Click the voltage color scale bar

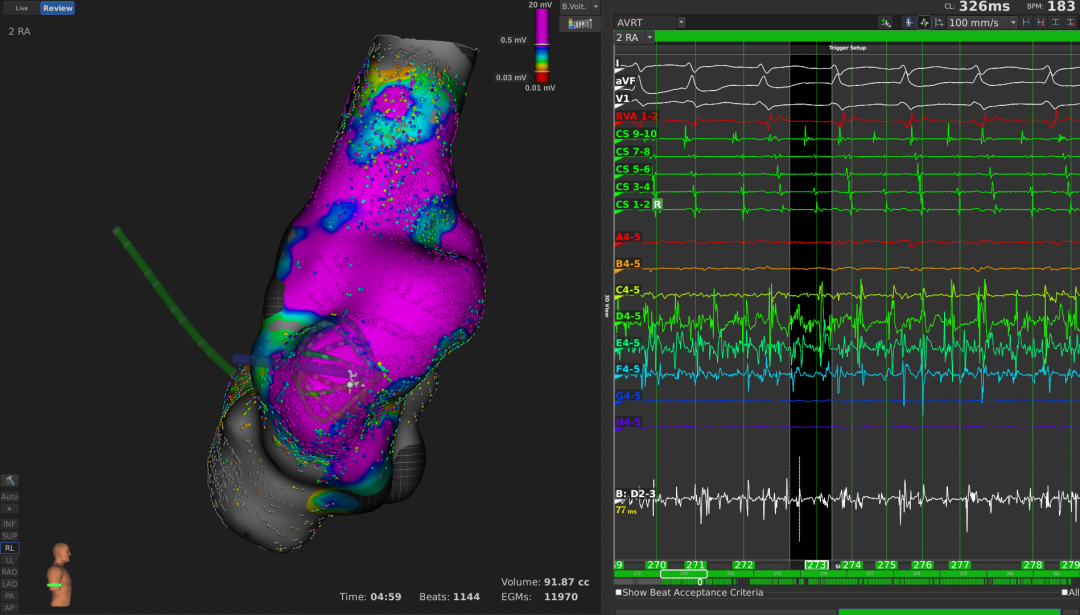[542, 46]
